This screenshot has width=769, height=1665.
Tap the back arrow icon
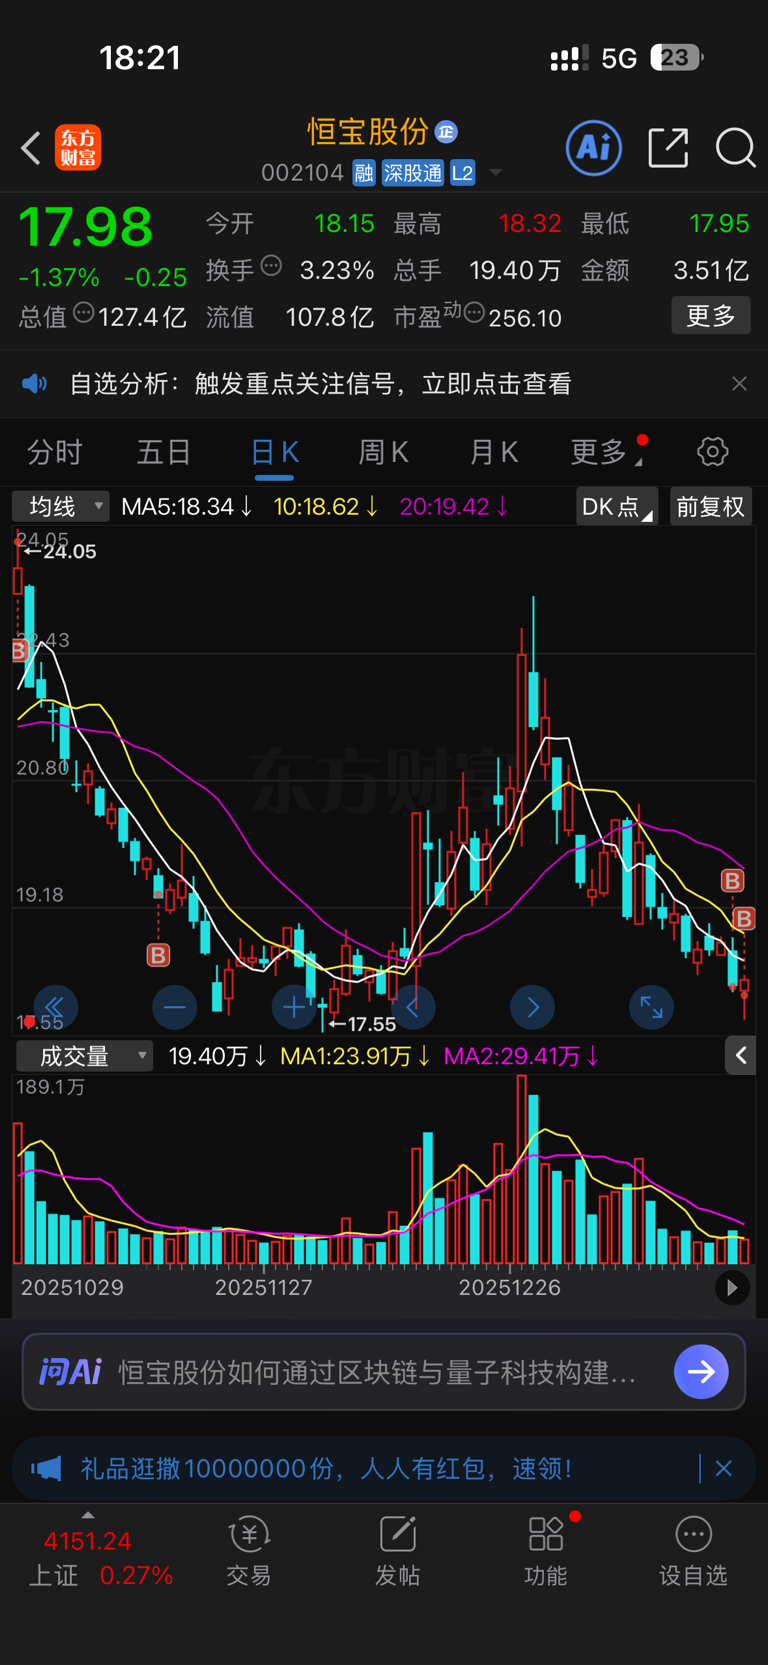pyautogui.click(x=31, y=148)
